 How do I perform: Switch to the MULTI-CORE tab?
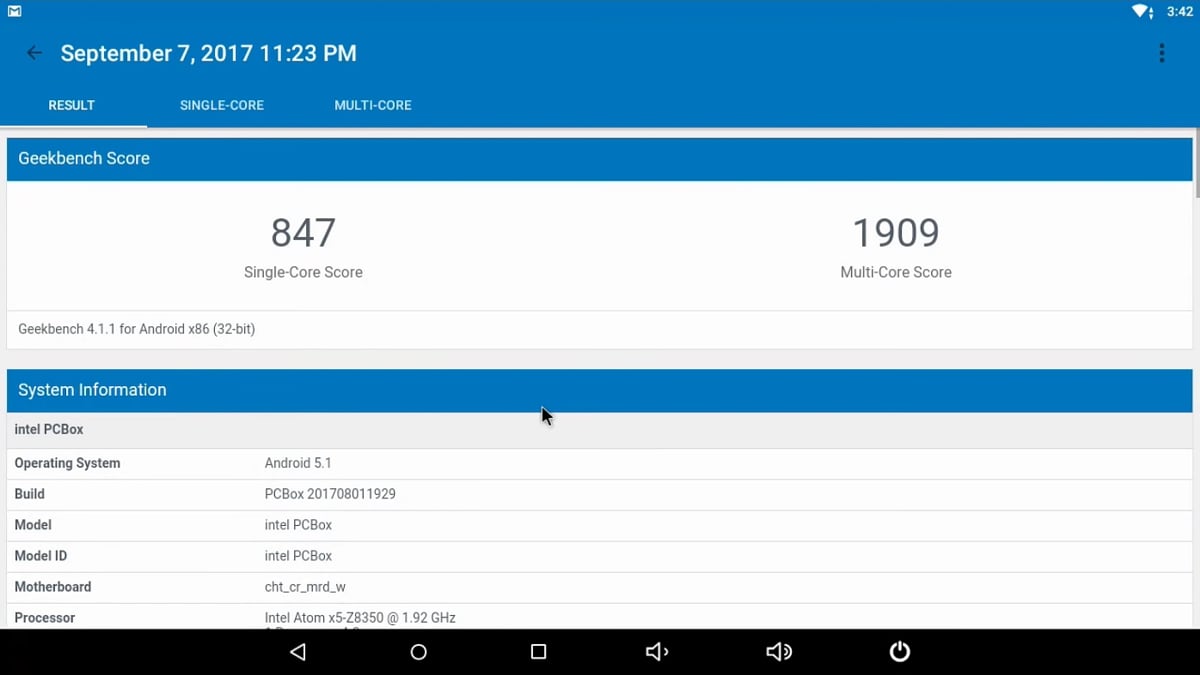373,105
